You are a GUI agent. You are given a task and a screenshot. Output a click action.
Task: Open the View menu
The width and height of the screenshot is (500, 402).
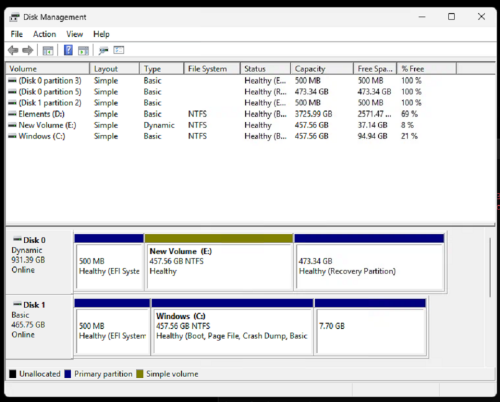[75, 34]
